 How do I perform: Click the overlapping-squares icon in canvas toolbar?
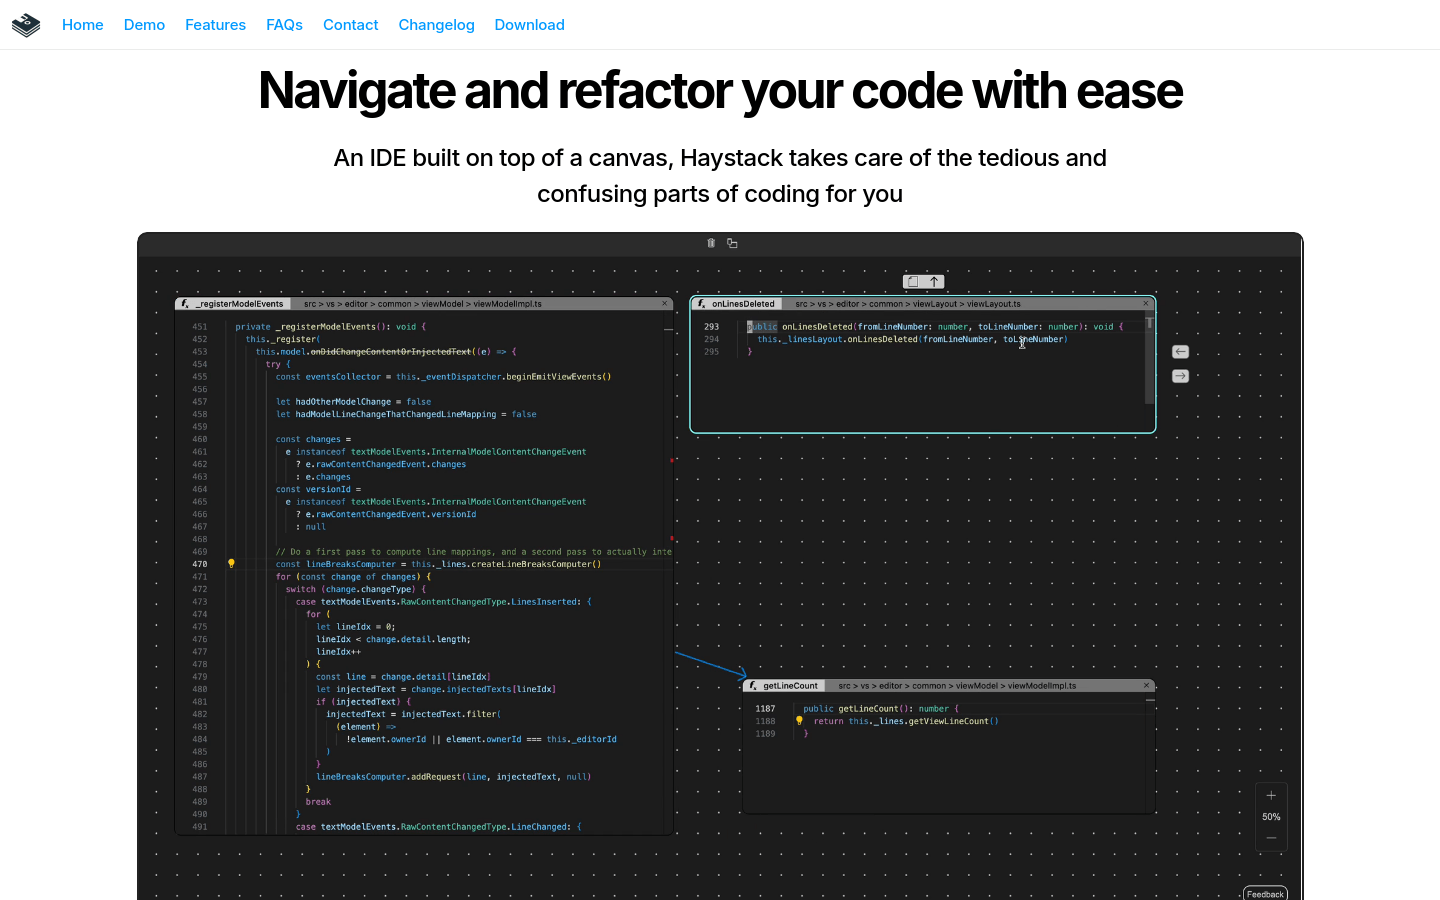732,243
